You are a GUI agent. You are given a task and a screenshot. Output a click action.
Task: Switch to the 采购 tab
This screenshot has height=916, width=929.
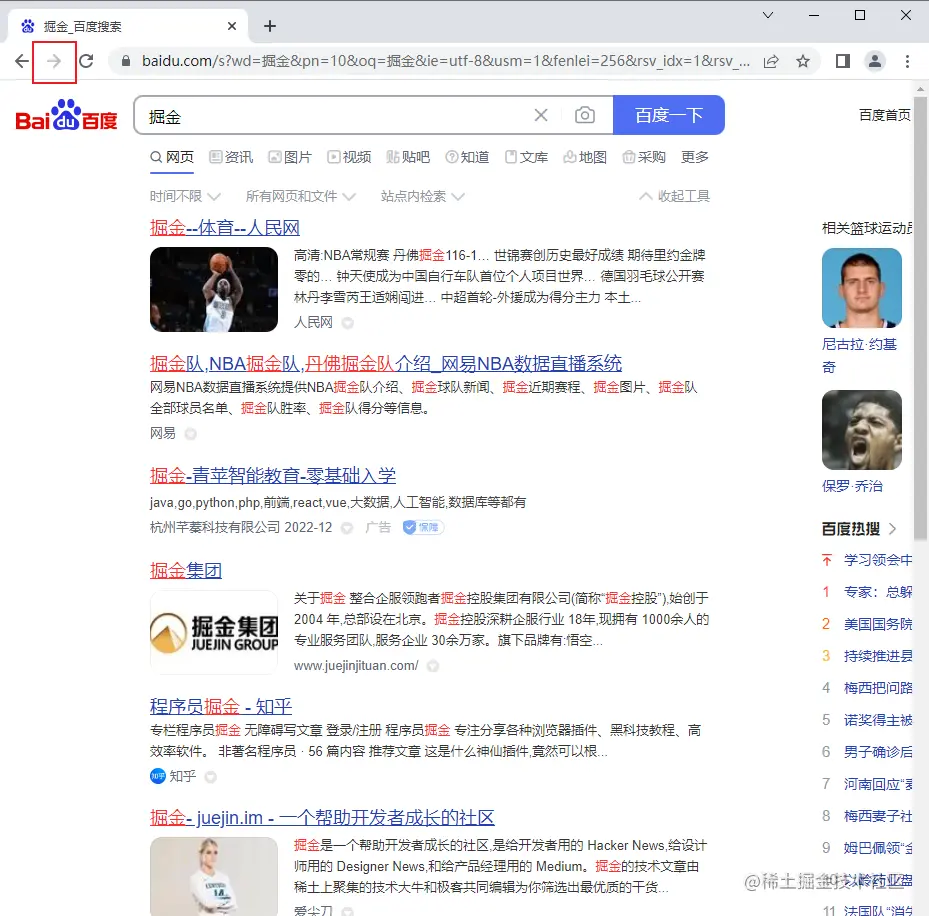(644, 157)
